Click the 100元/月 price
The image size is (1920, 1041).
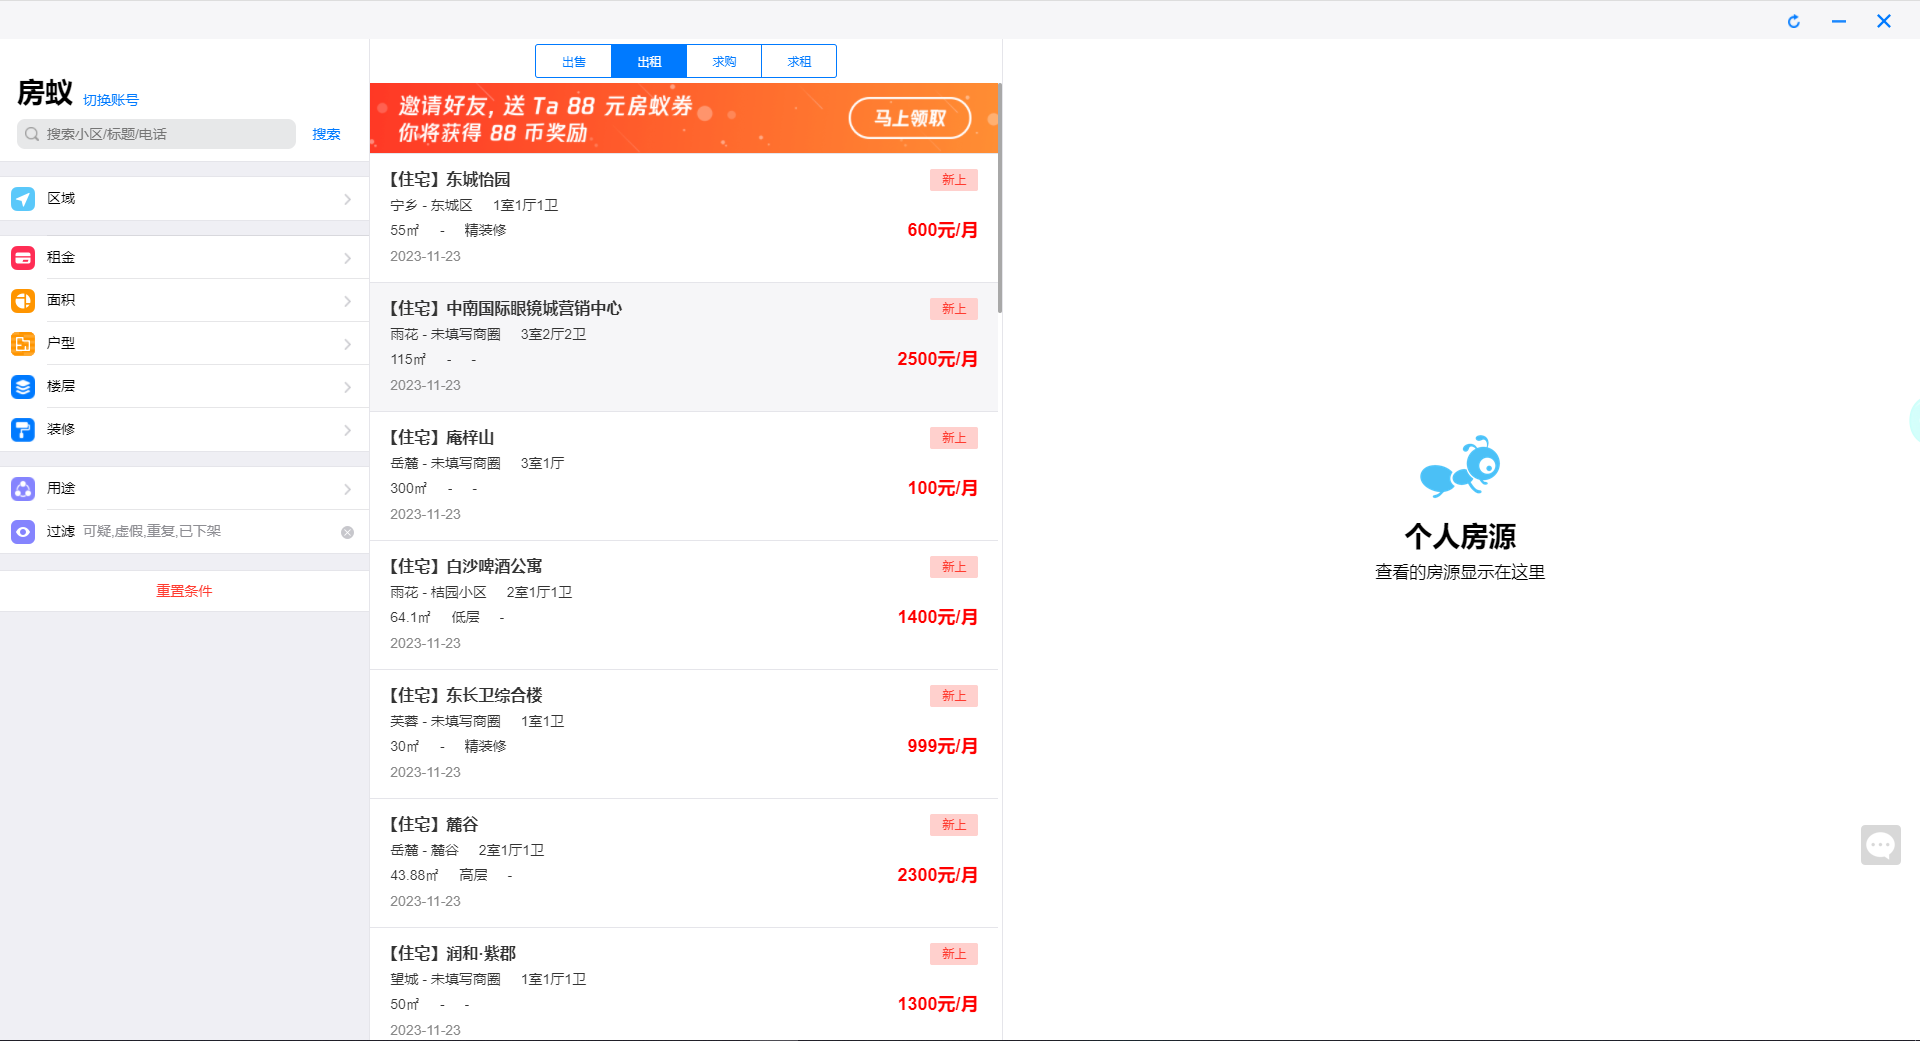(942, 488)
